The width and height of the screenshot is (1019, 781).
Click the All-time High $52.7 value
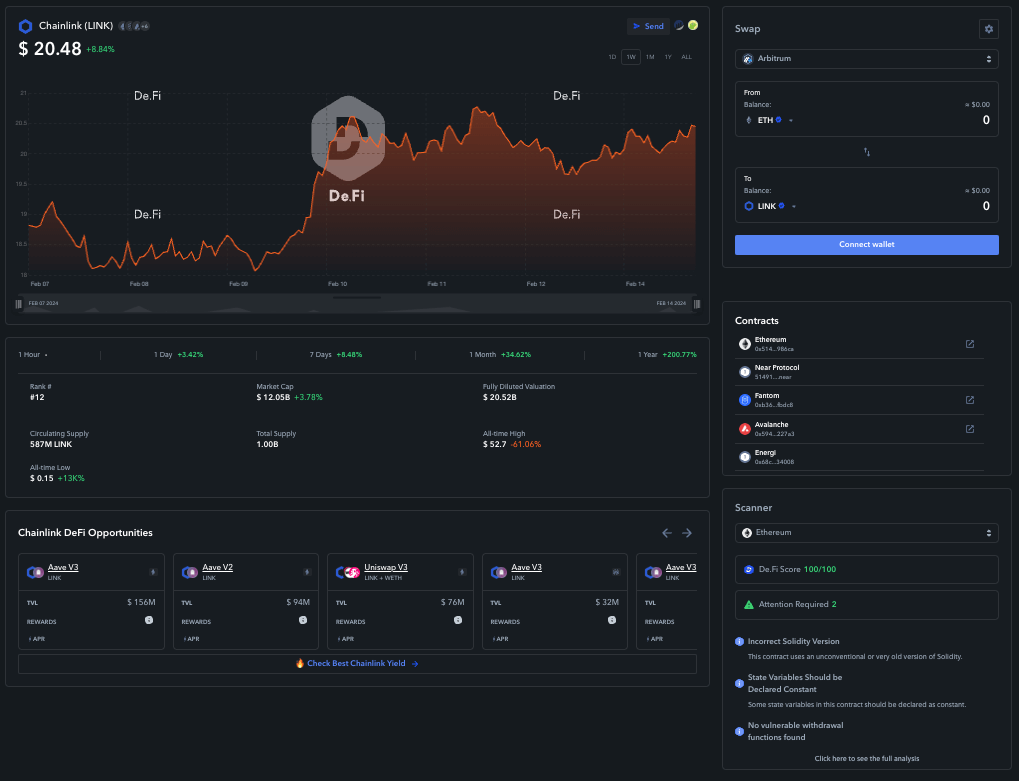click(495, 444)
